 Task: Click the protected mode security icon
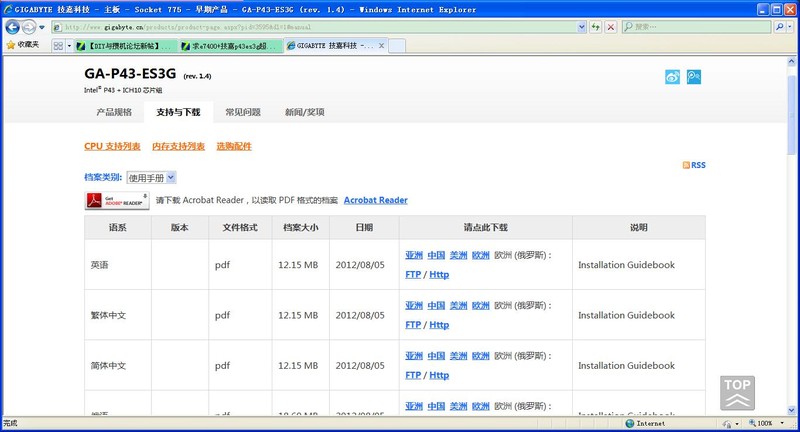(x=727, y=424)
